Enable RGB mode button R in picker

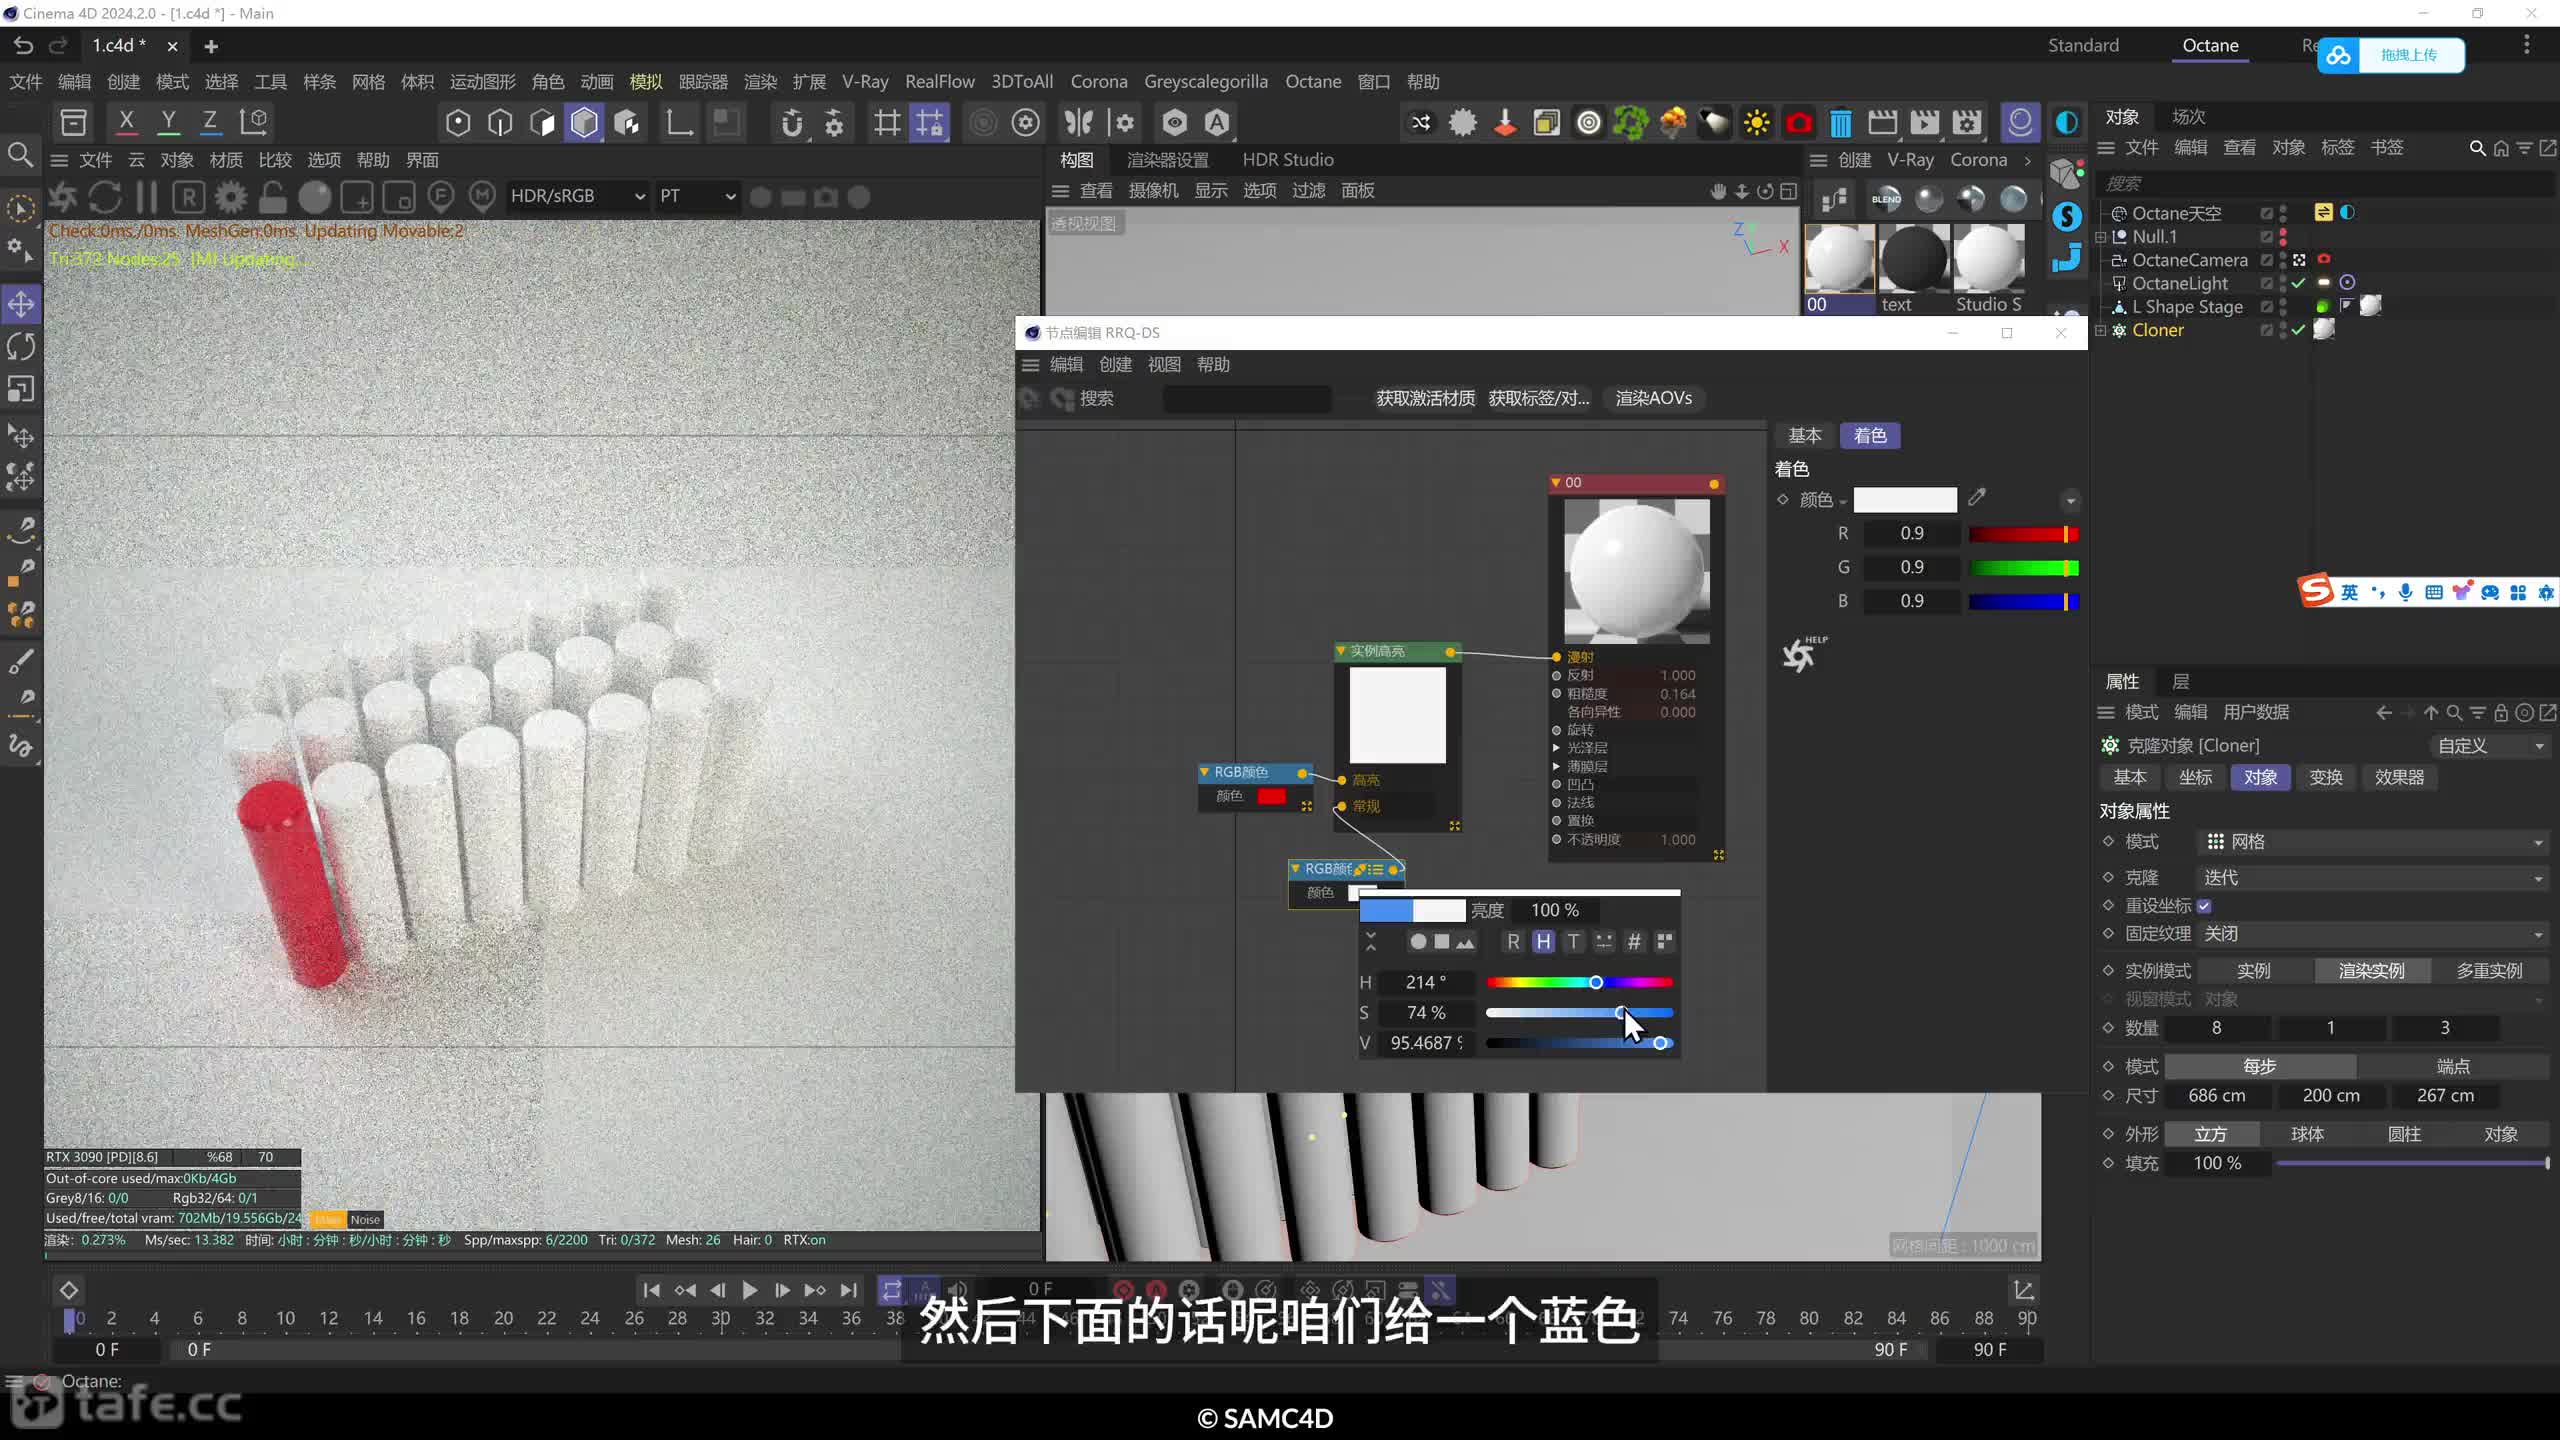(x=1513, y=942)
